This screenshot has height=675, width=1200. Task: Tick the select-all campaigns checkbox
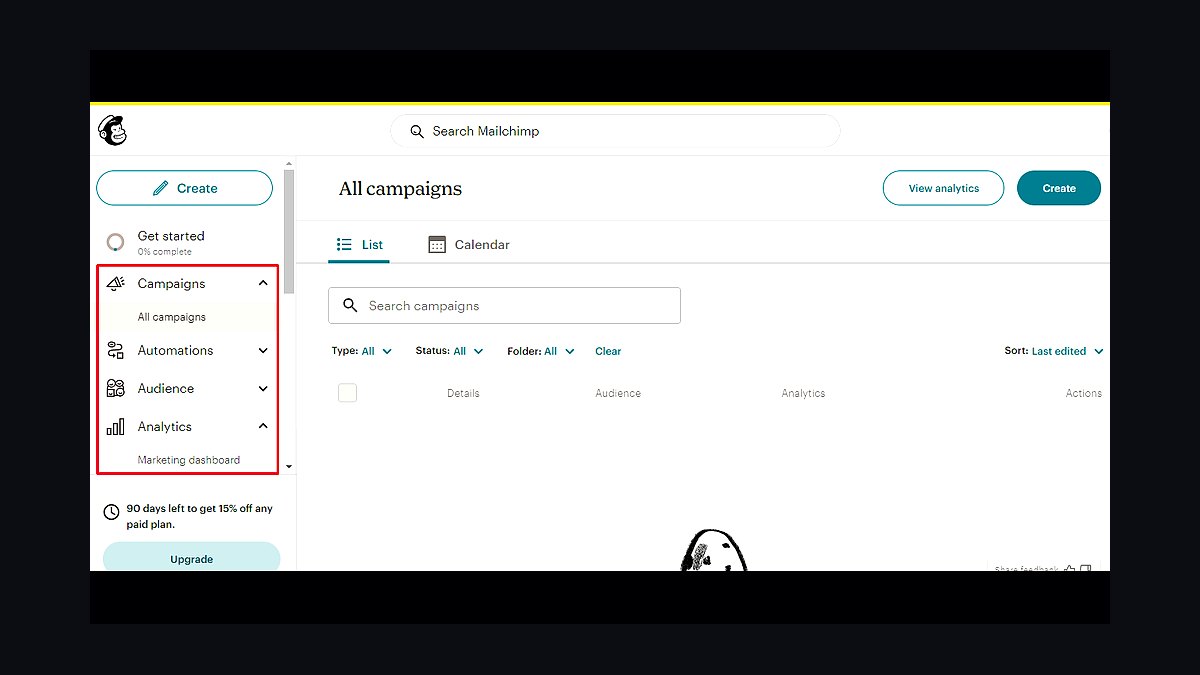(x=347, y=393)
